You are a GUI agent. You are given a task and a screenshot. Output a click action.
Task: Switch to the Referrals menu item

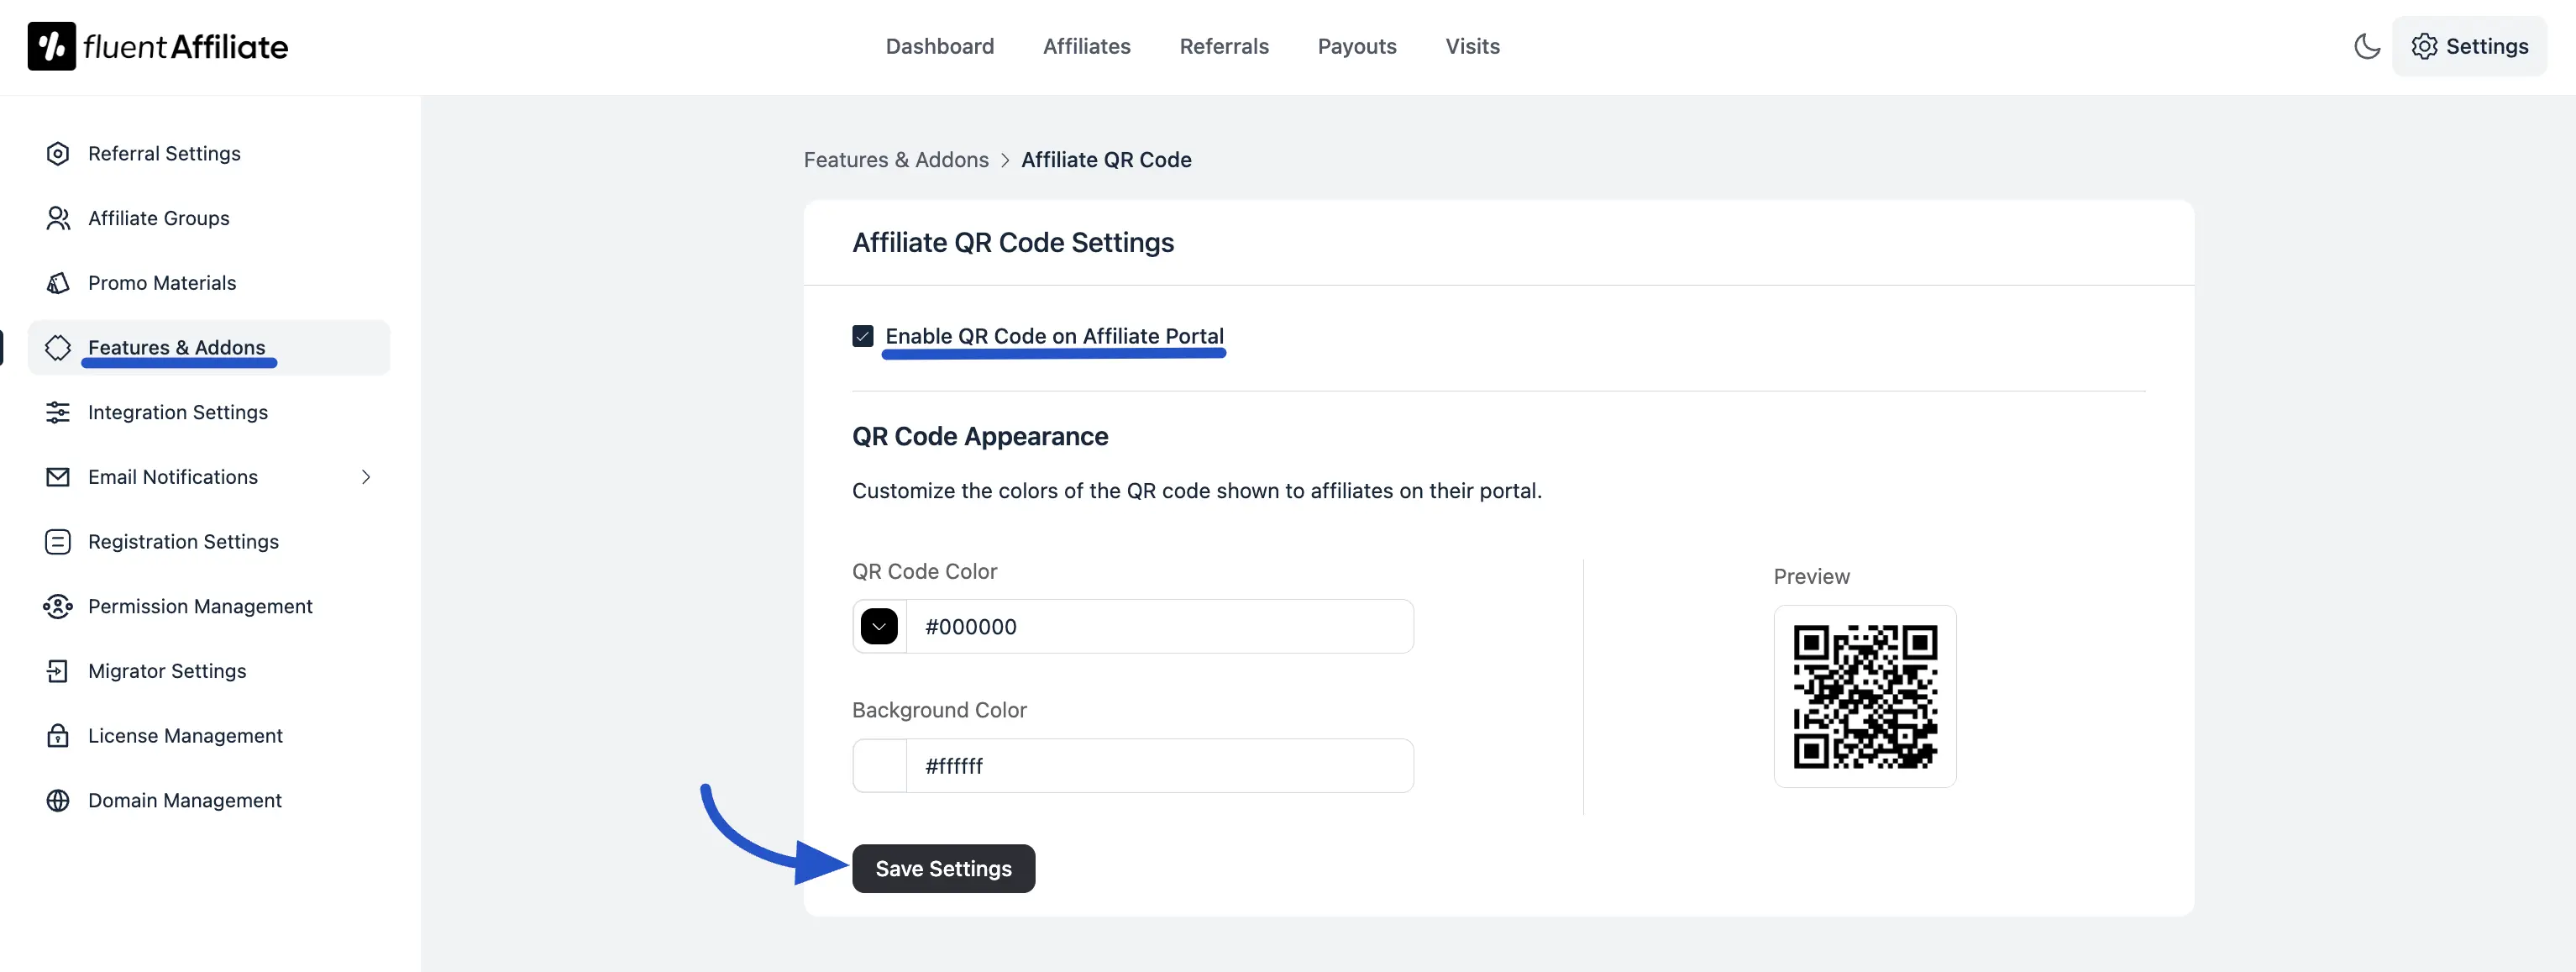[1224, 46]
